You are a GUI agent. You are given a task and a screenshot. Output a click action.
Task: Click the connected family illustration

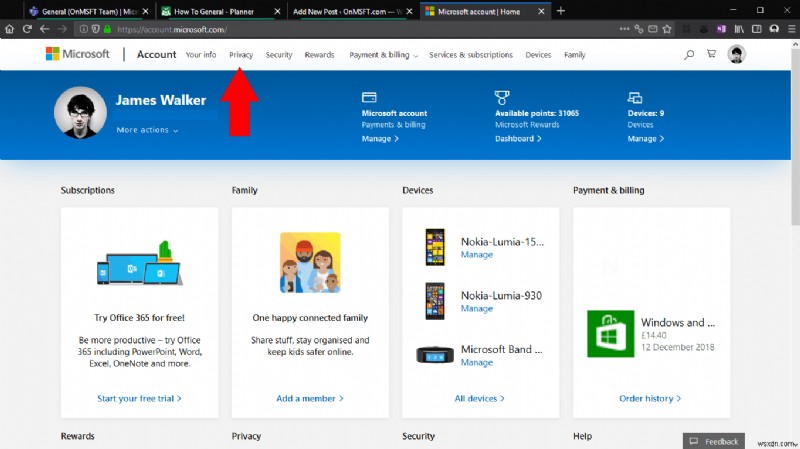click(x=310, y=262)
